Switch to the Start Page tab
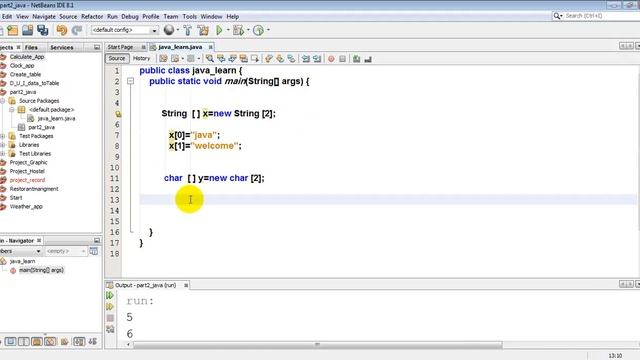Screen dimensions: 640x360 pos(120,47)
